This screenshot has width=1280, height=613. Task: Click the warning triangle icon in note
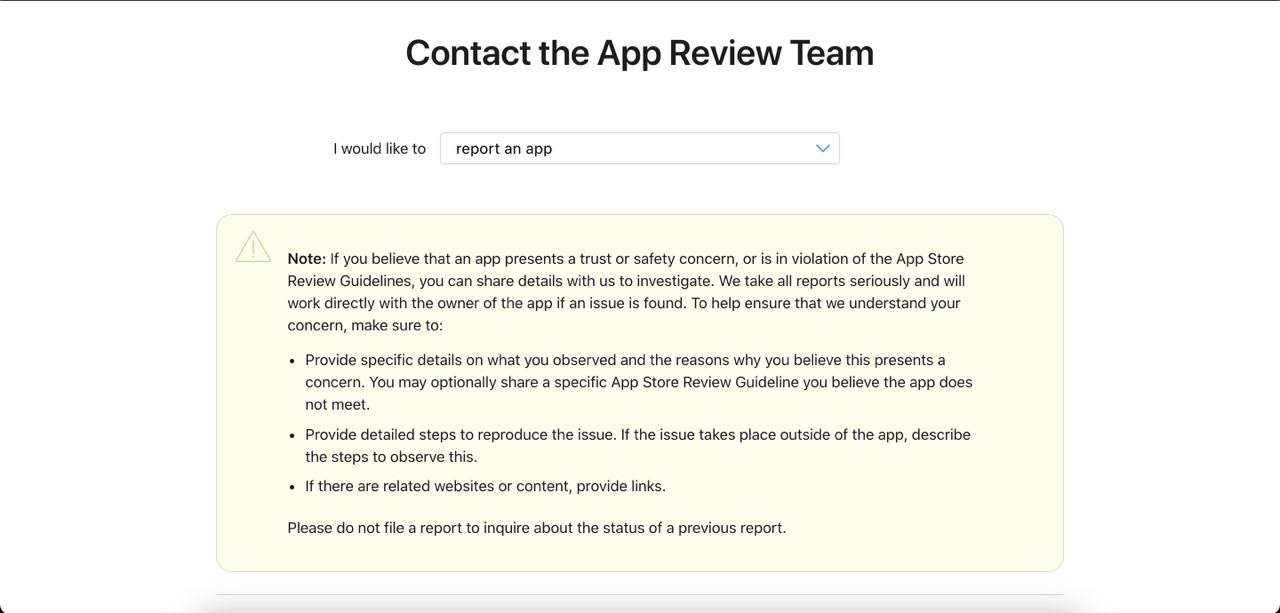[x=253, y=247]
